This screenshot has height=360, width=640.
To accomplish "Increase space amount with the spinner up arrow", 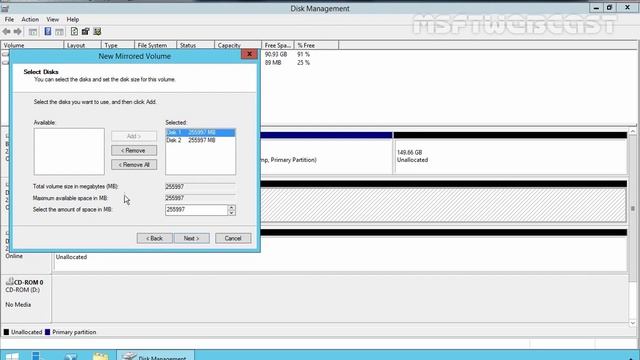I will tap(231, 207).
